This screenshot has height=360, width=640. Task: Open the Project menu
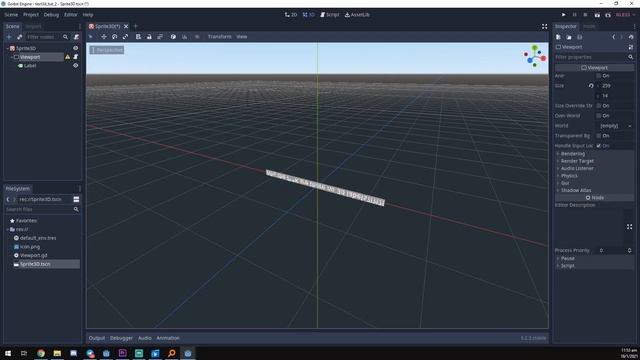(31, 15)
